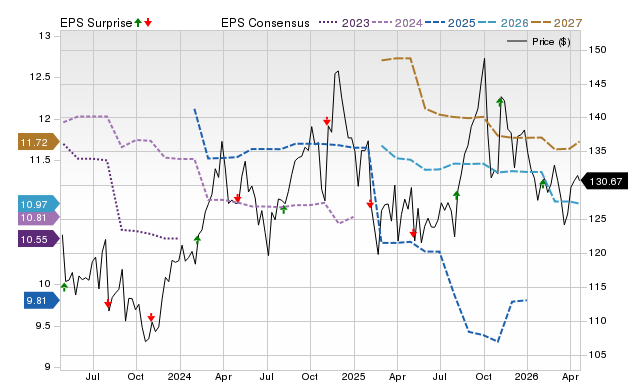The height and width of the screenshot is (382, 640).
Task: Select the red surprise arrow for November 2023
Action: click(151, 317)
